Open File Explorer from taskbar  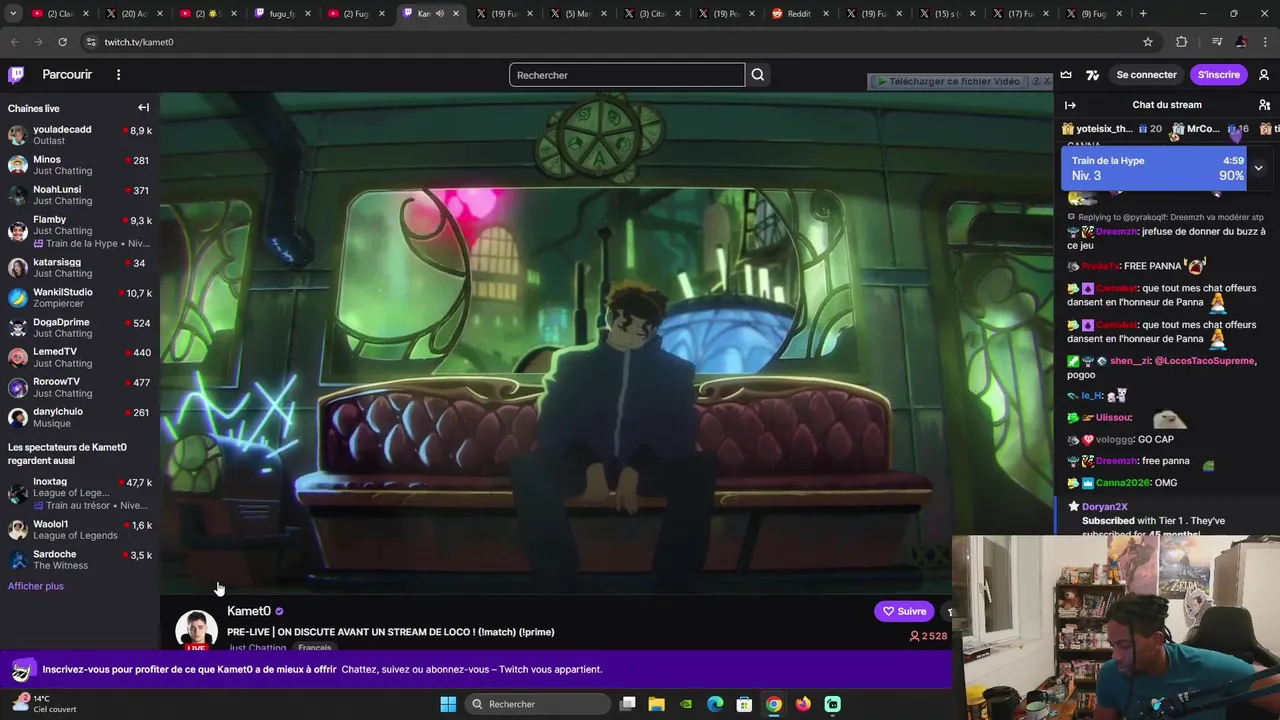[x=656, y=704]
